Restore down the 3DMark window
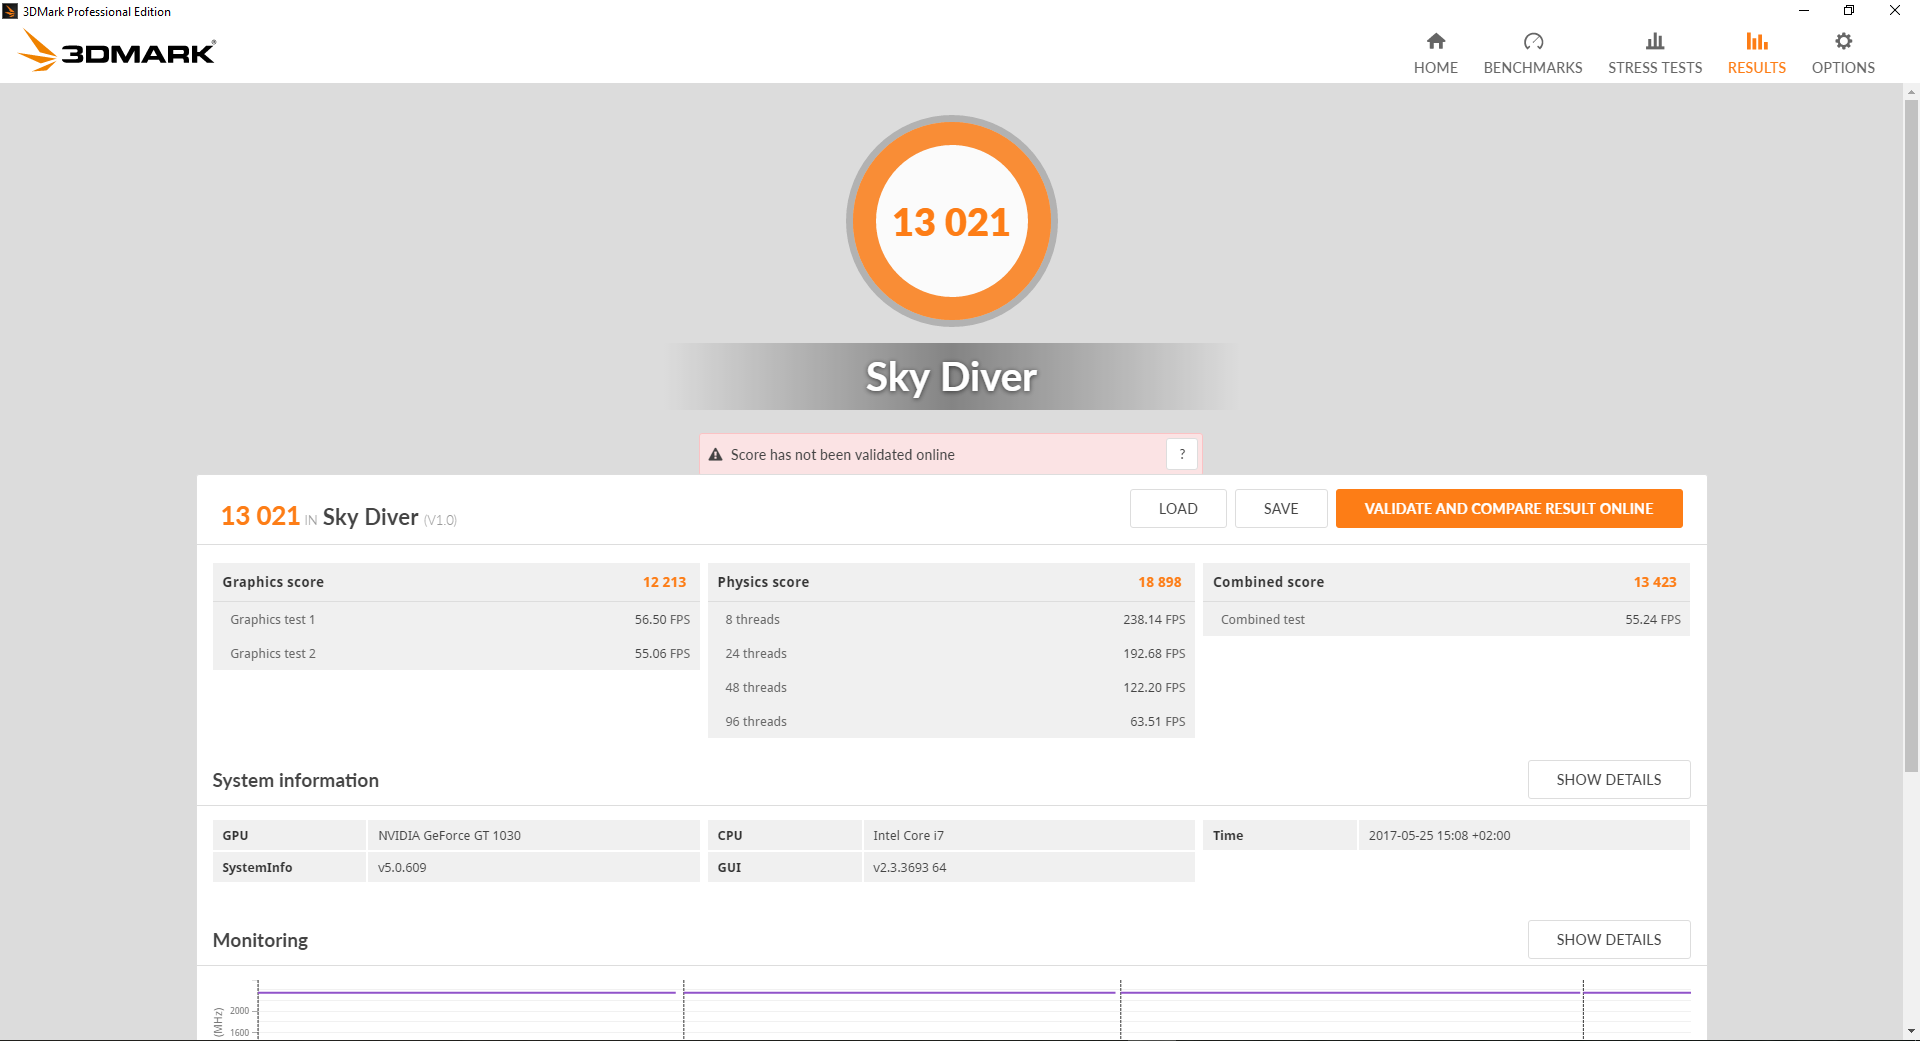Screen dimensions: 1920x1041 pyautogui.click(x=1849, y=11)
